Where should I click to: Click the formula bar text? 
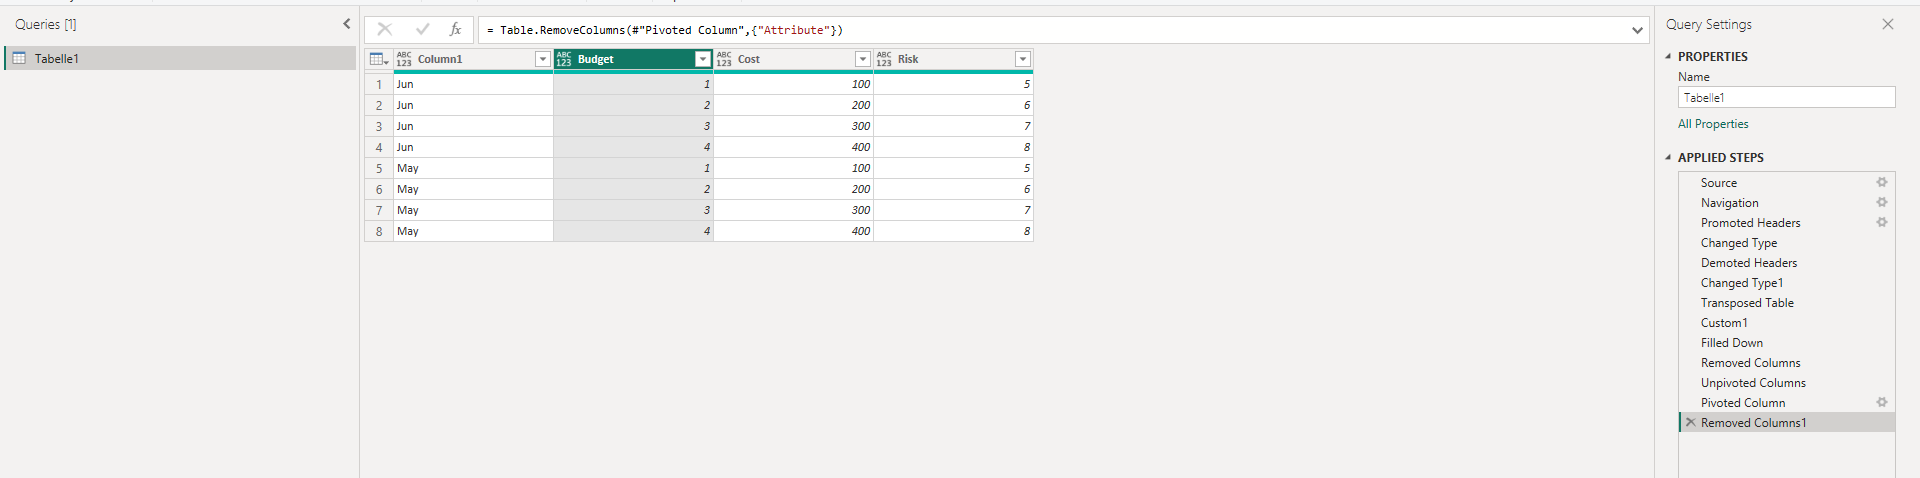[x=665, y=30]
